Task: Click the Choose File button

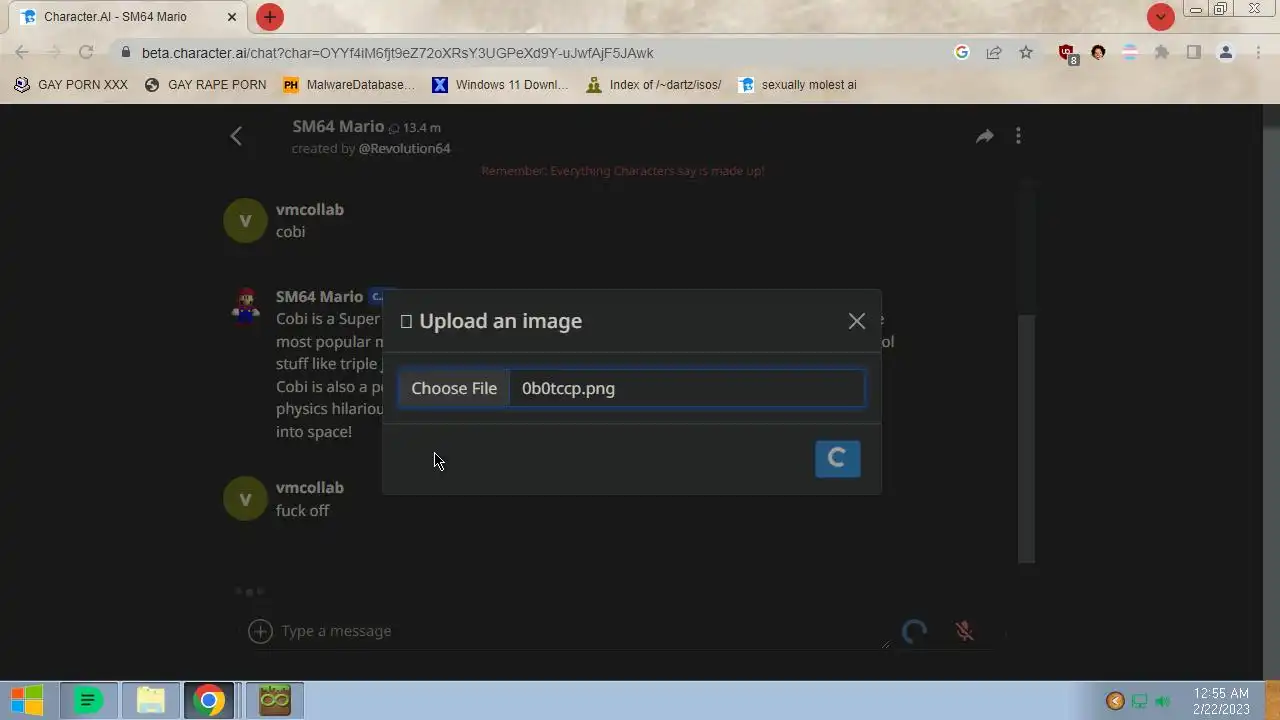Action: click(x=454, y=388)
